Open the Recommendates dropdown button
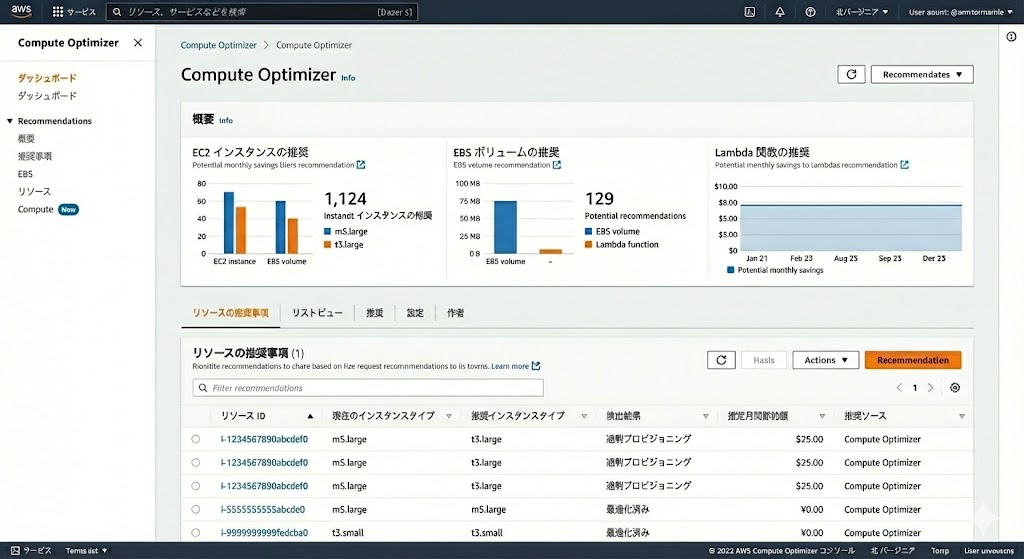 pyautogui.click(x=922, y=74)
